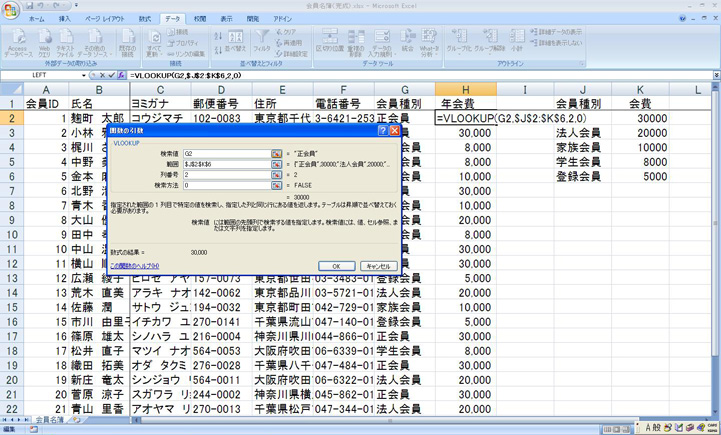This screenshot has height=435, width=721.
Task: Click the 小計 subtotal icon
Action: 517,41
